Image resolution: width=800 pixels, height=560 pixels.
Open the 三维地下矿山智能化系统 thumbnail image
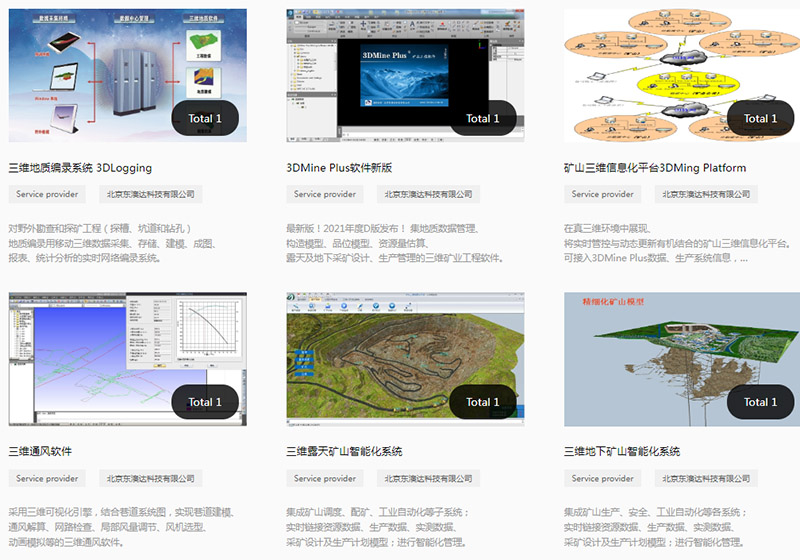tap(682, 359)
